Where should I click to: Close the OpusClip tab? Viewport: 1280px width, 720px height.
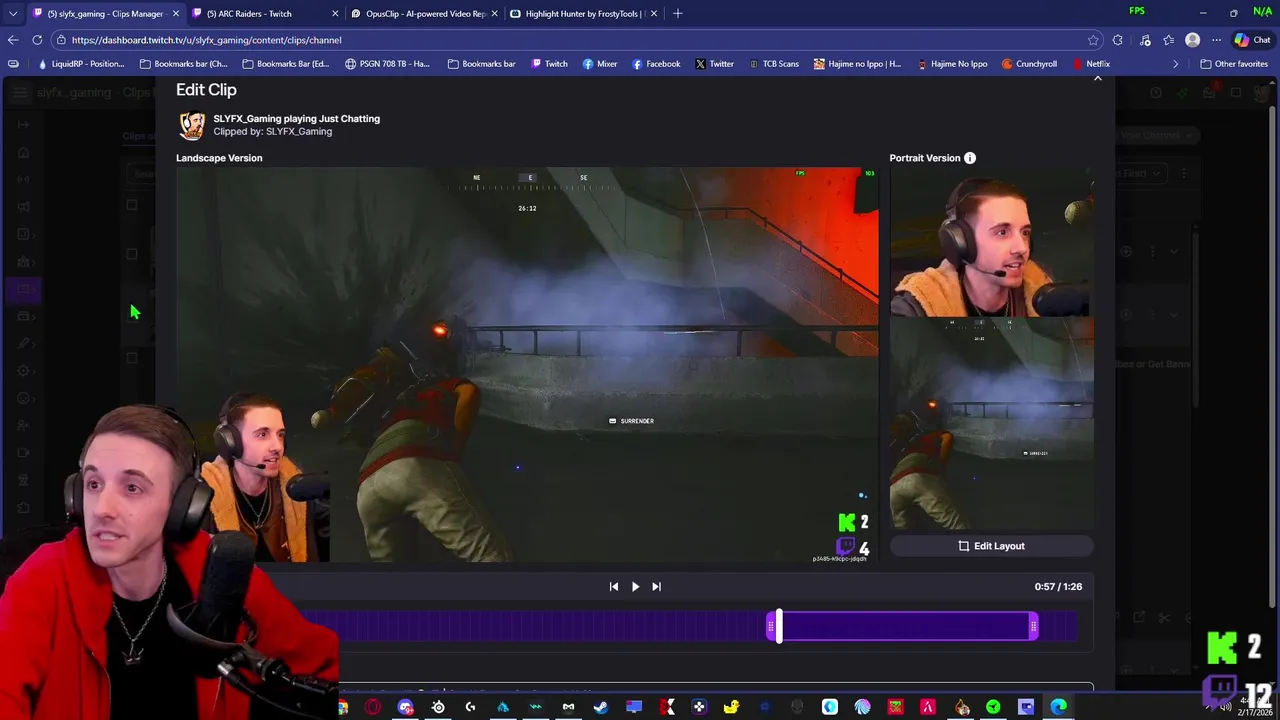tap(494, 14)
